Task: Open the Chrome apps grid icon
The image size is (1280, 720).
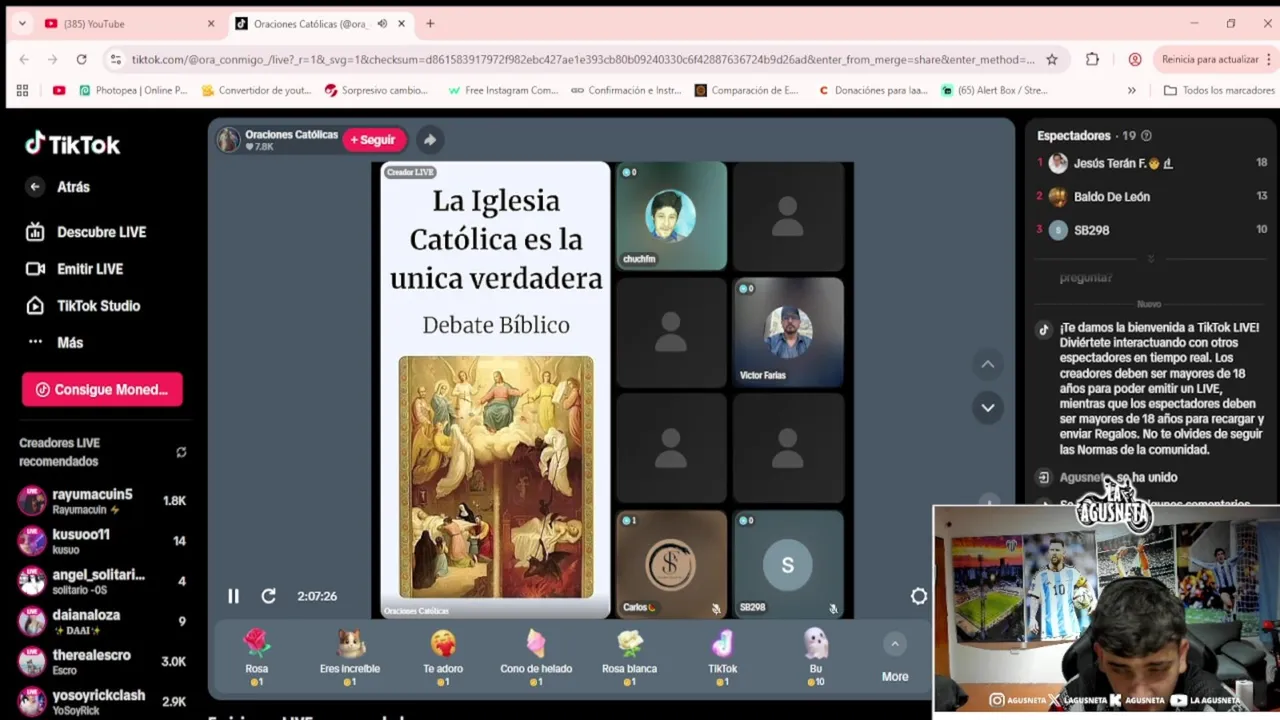Action: pos(22,90)
